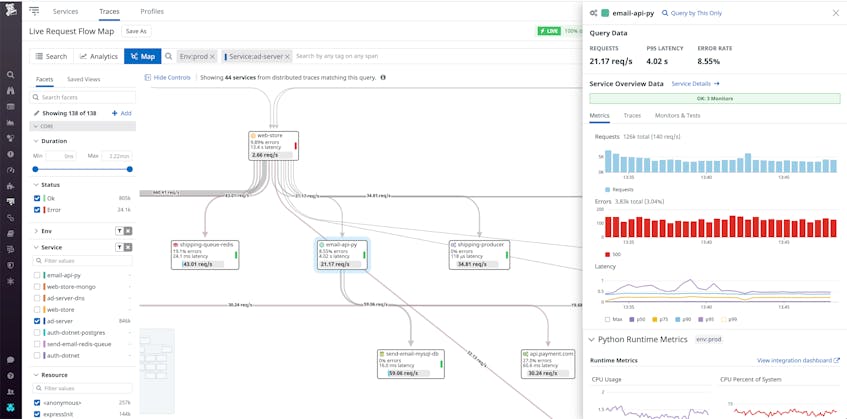The image size is (847, 419).
Task: Open the Service Details link
Action: pos(695,84)
